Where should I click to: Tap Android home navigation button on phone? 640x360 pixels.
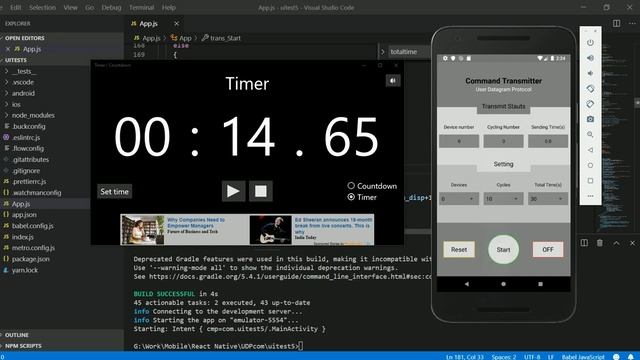click(503, 284)
